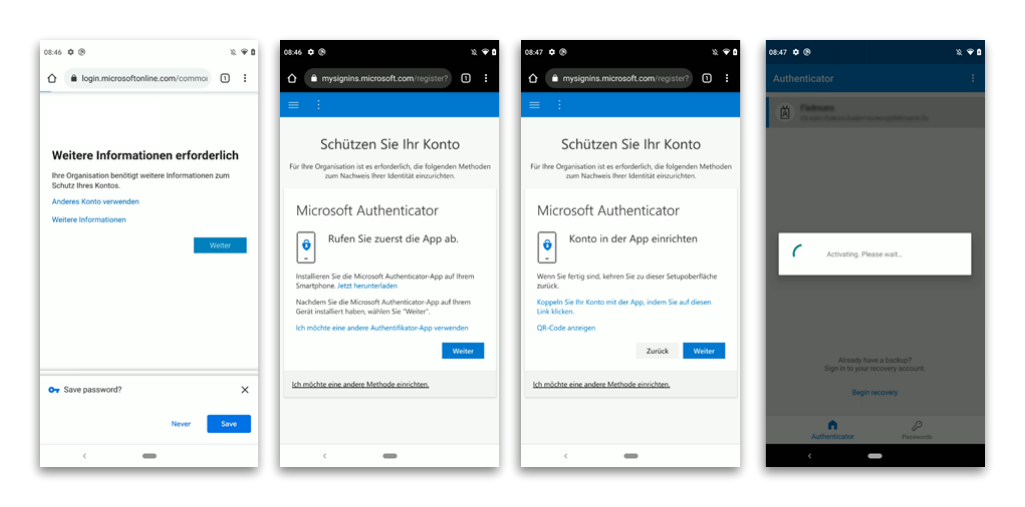This screenshot has height=507, width=1025.
Task: Select the Authenticator home tab
Action: 832,429
